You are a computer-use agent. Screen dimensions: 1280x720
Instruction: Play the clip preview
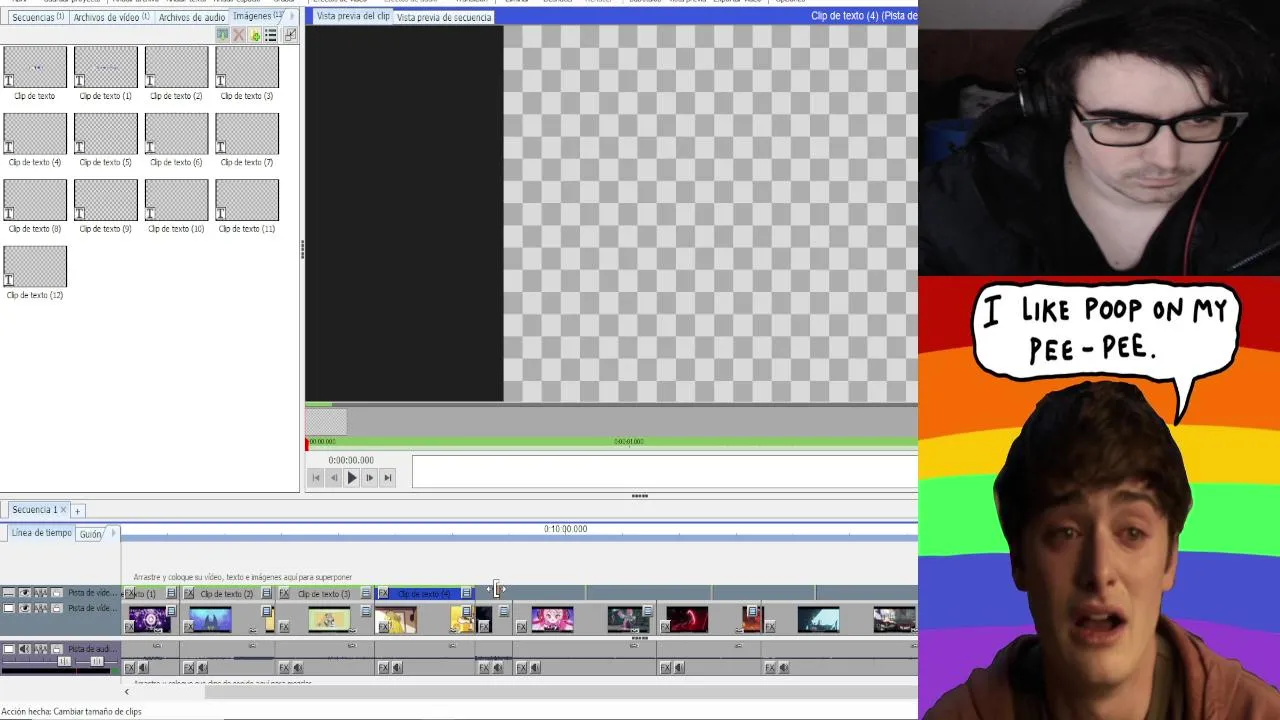coord(352,478)
